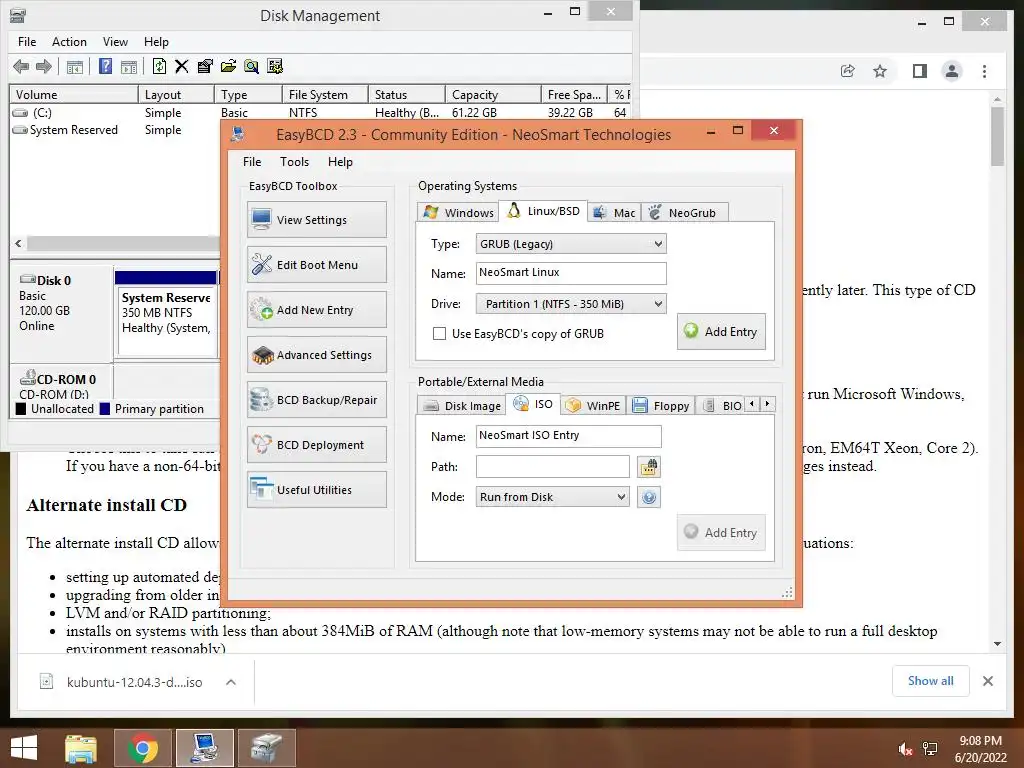The width and height of the screenshot is (1024, 768).
Task: Open BCD Backup/Repair
Action: (317, 400)
